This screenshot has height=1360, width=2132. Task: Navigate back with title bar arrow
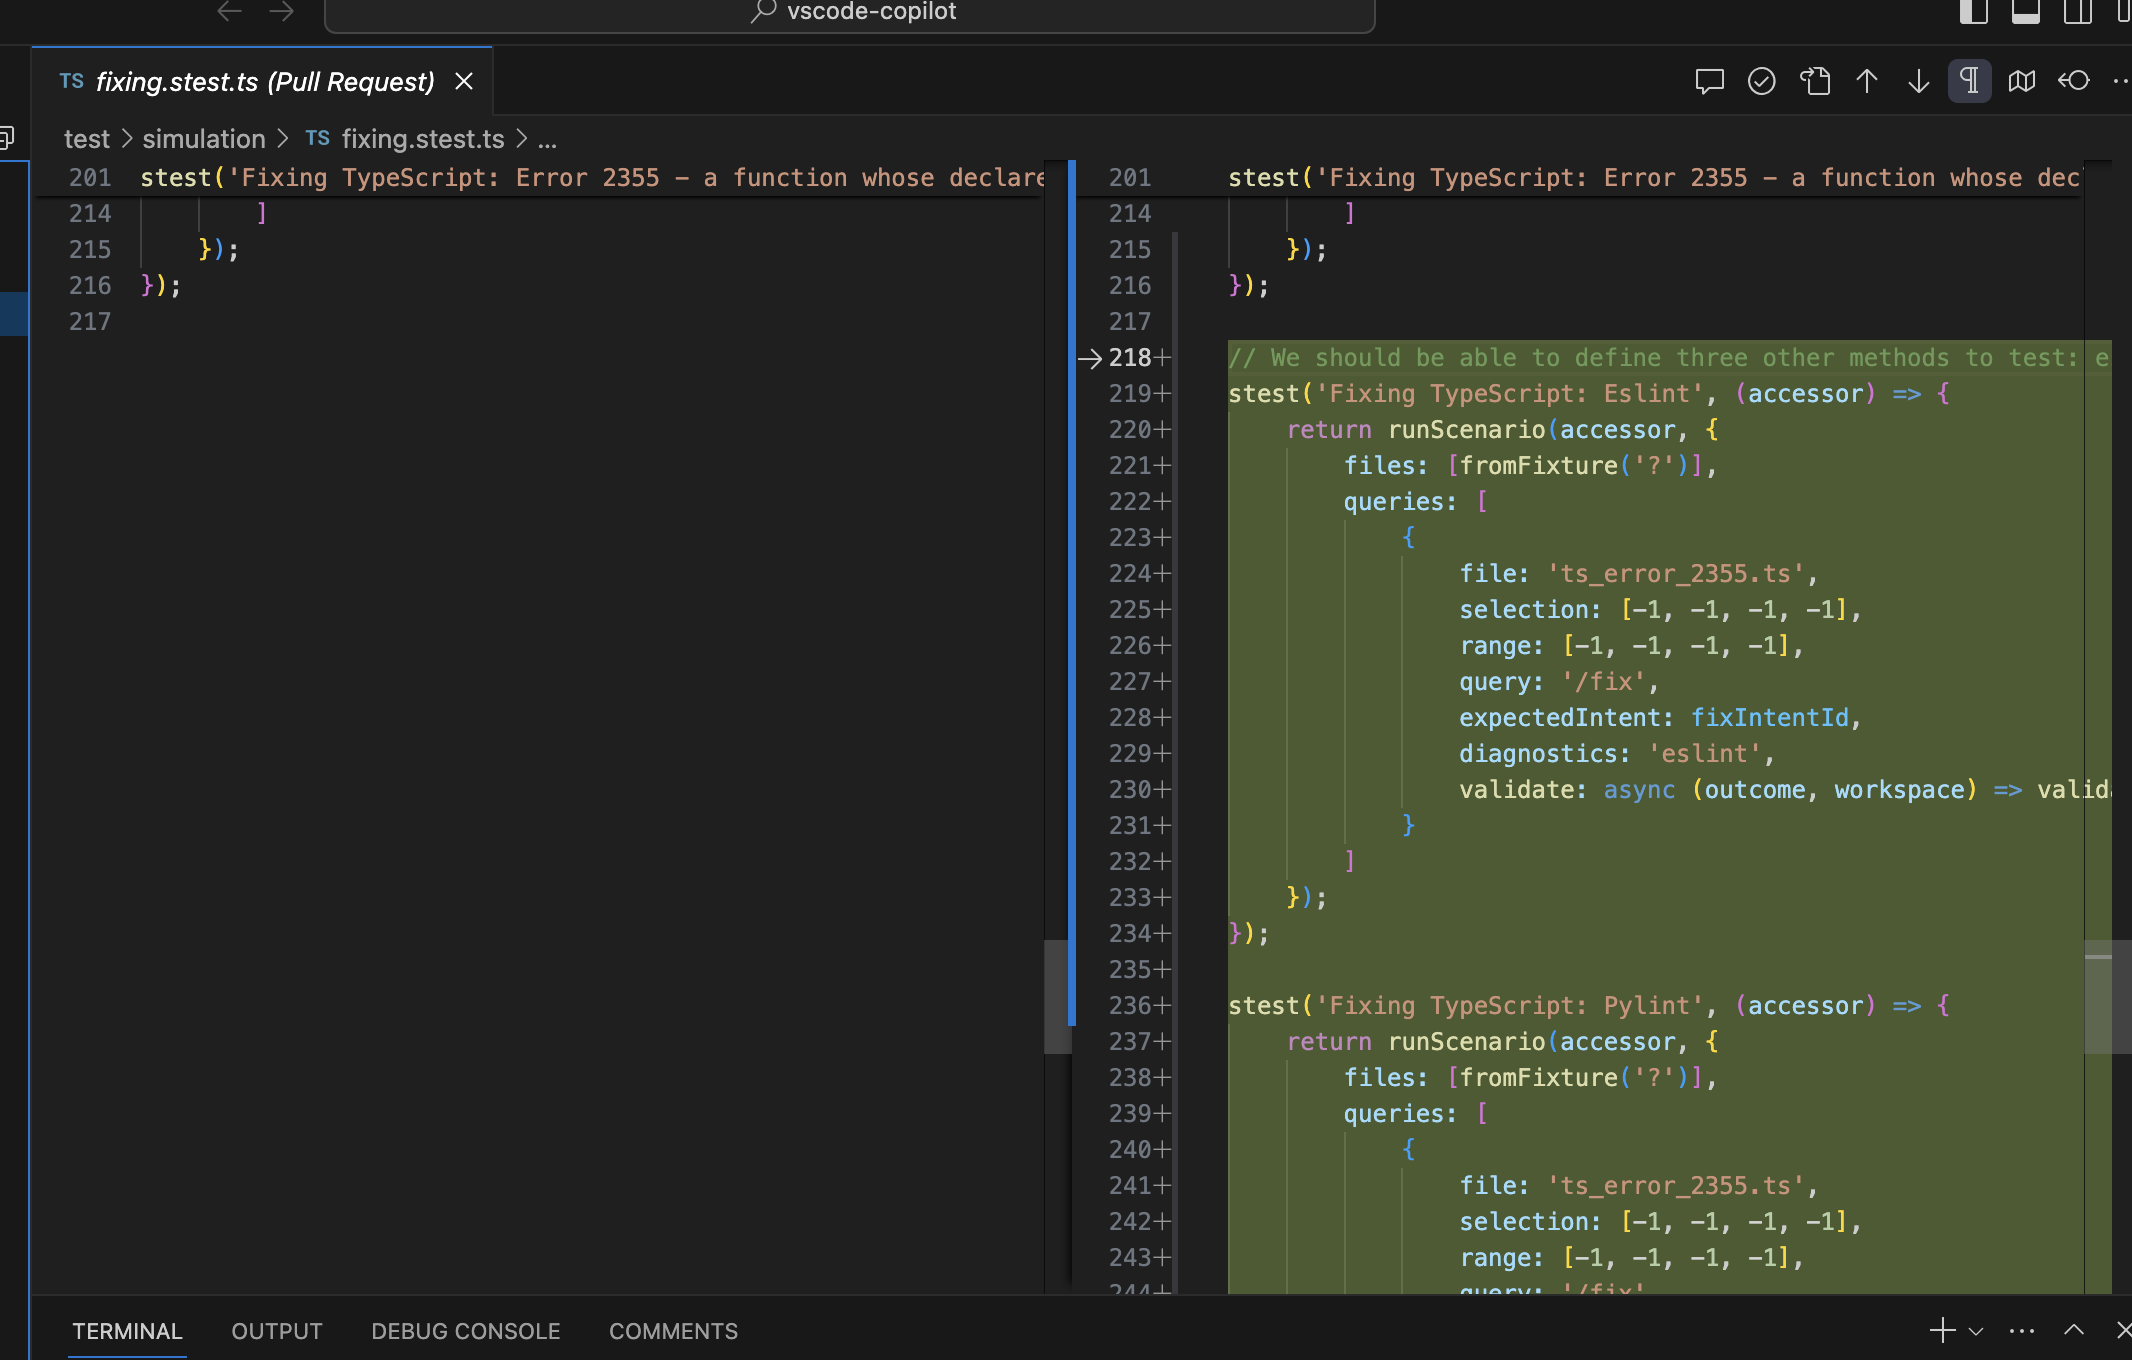229,12
